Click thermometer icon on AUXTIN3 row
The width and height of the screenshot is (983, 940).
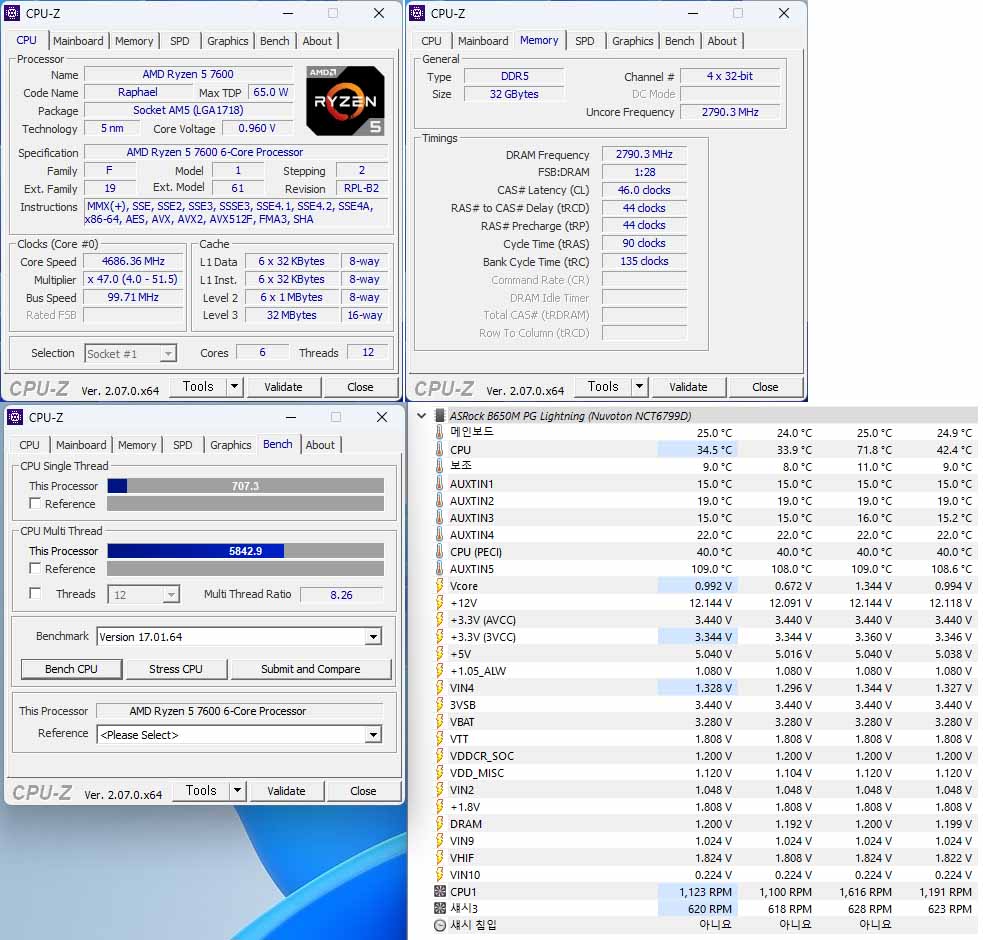439,517
